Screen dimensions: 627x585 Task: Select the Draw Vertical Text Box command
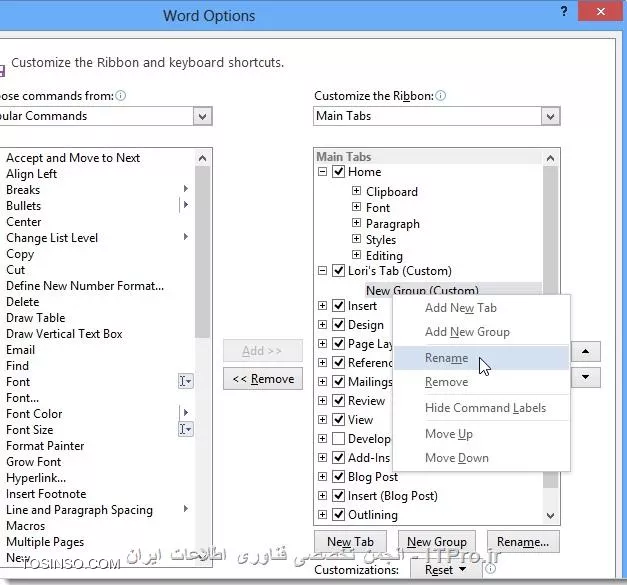pos(64,333)
